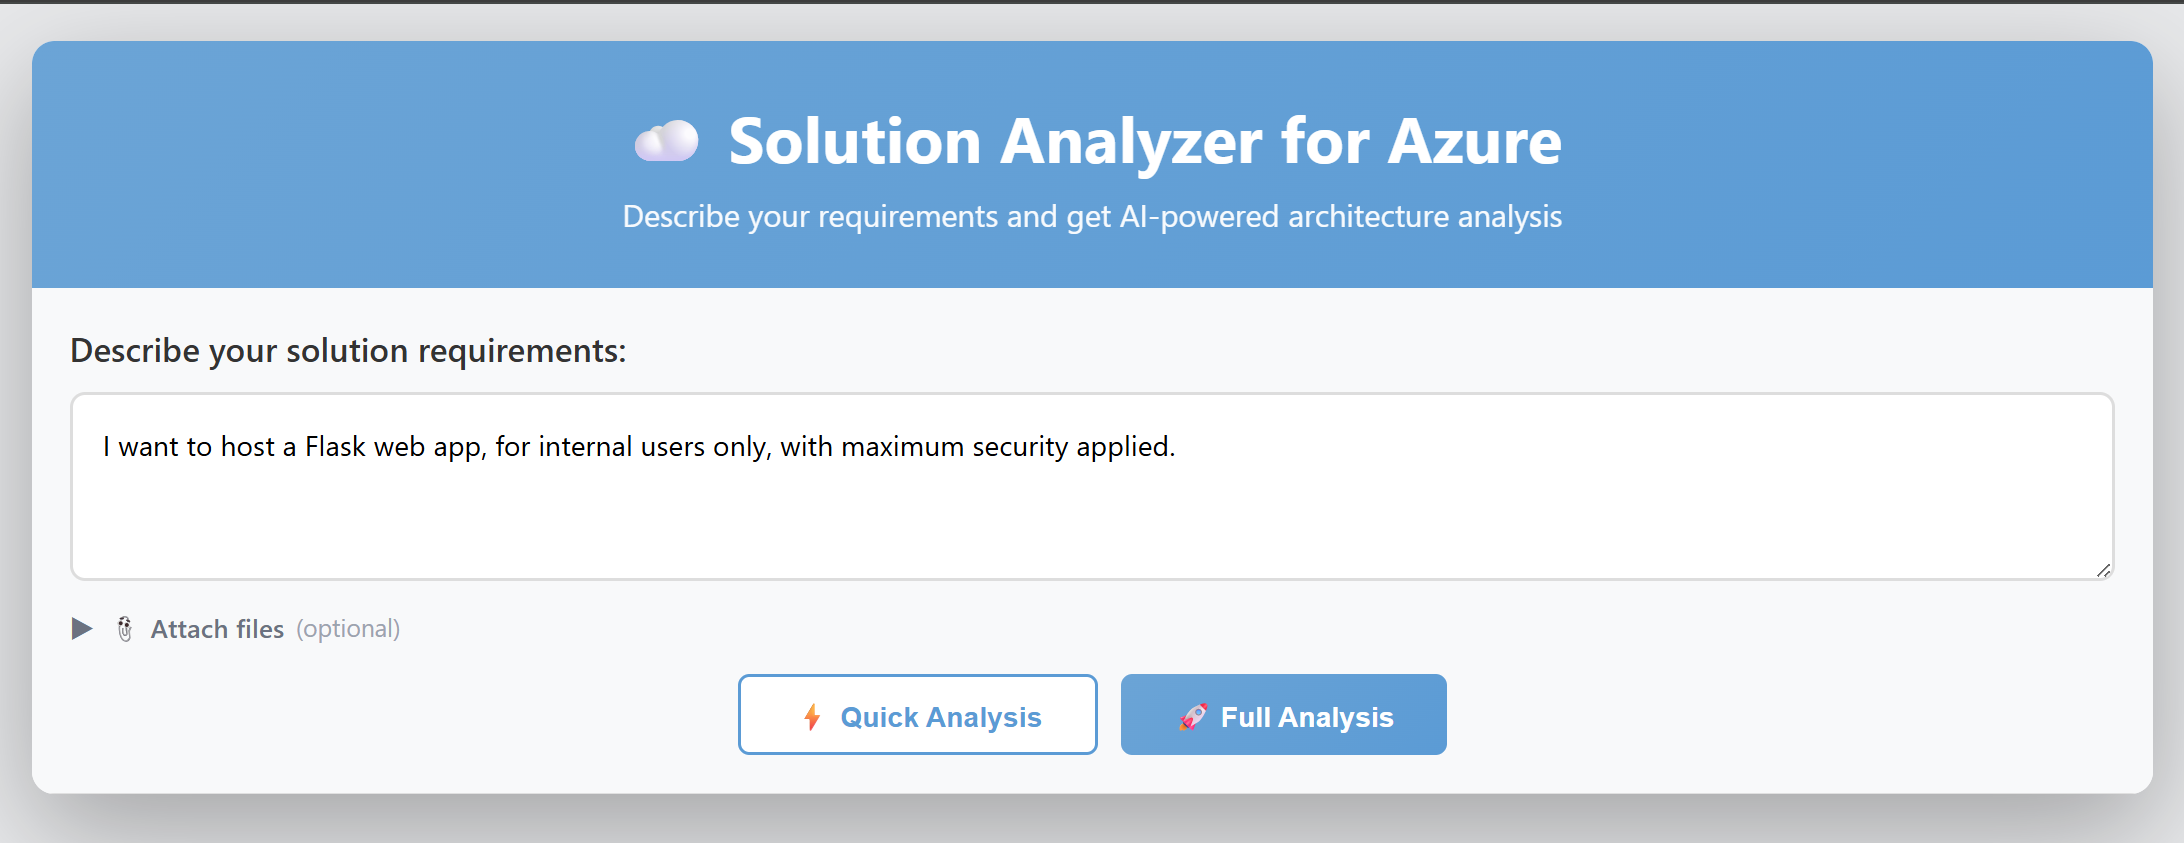Image resolution: width=2184 pixels, height=843 pixels.
Task: Run Quick Analysis
Action: click(917, 715)
